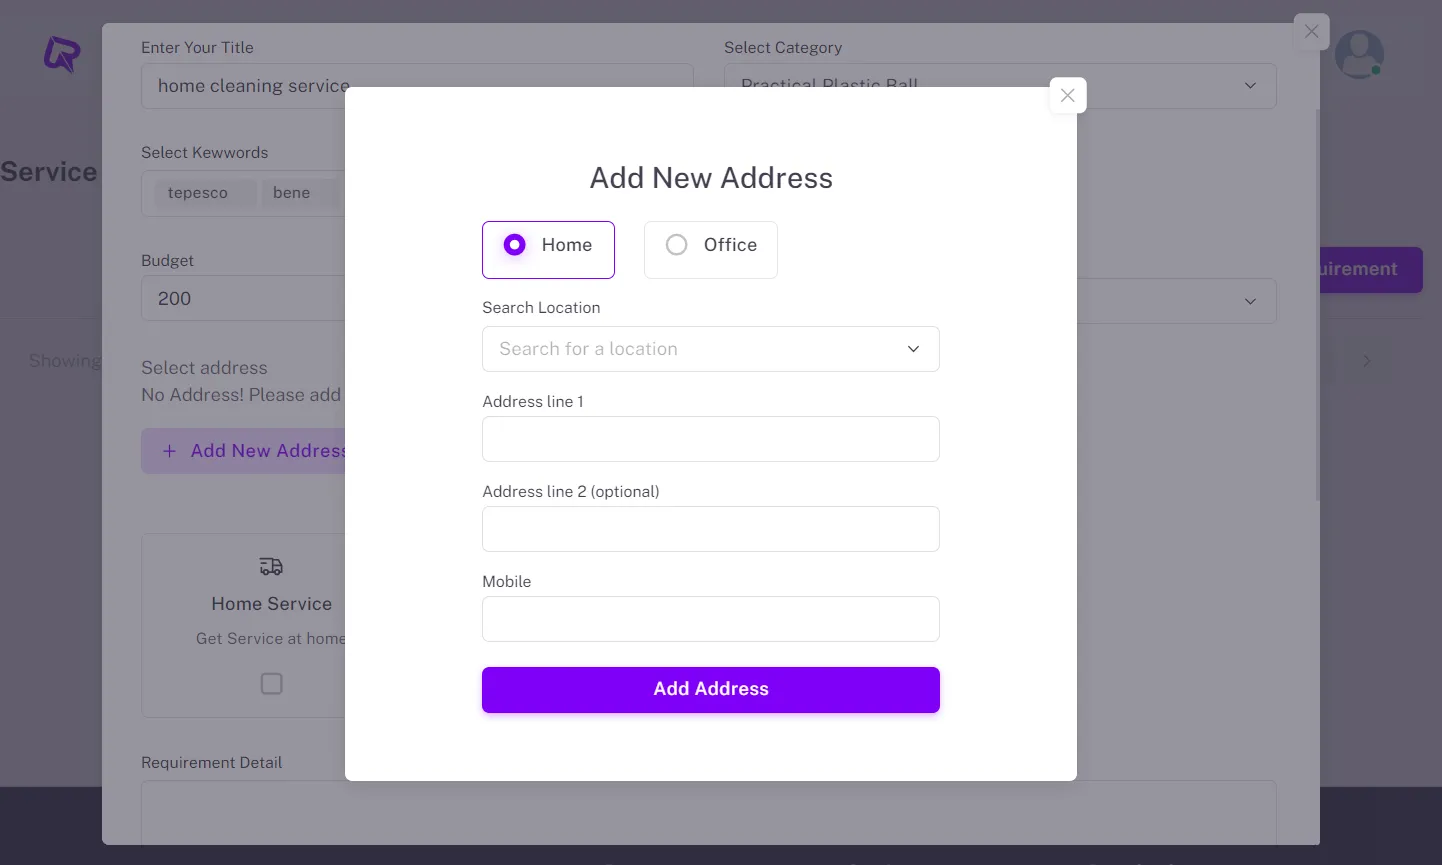Select the Office address type

click(710, 249)
